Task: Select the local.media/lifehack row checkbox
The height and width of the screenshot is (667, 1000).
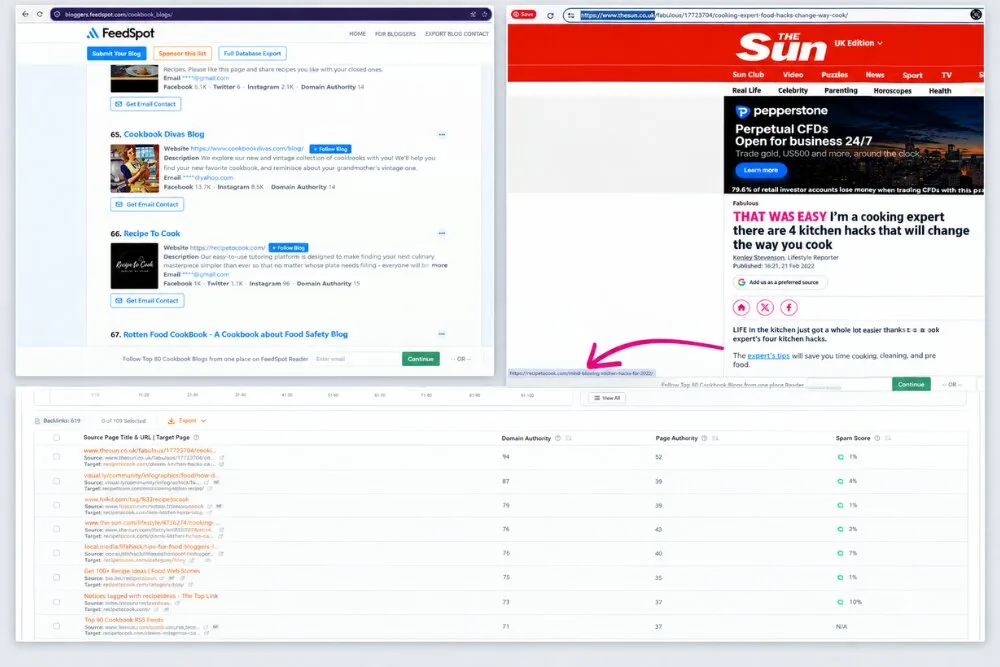Action: click(56, 553)
